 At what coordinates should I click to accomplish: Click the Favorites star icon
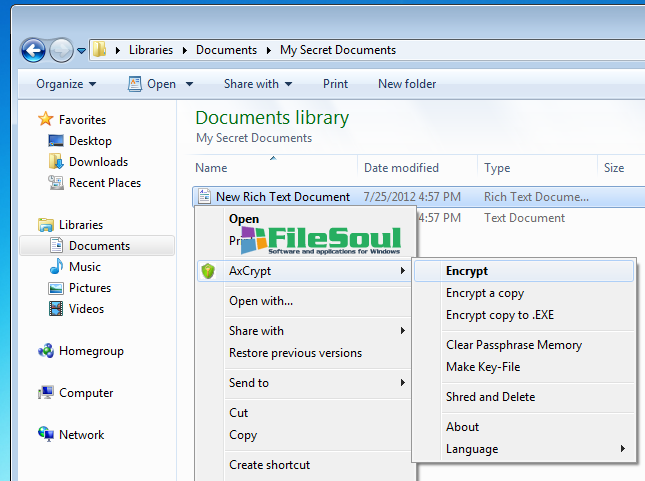(x=45, y=120)
